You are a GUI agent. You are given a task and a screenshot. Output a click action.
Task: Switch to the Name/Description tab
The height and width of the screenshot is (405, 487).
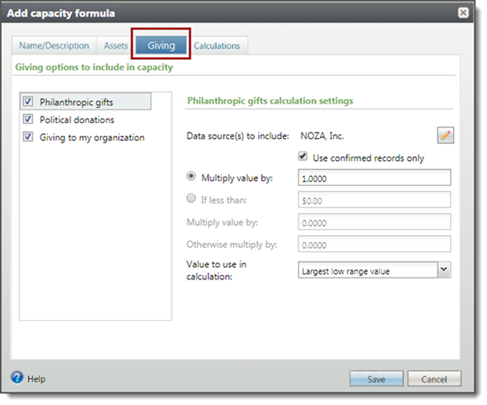[54, 46]
